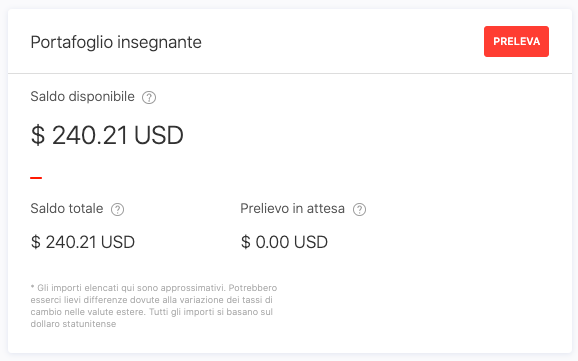578x361 pixels.
Task: Click the Prelievo in attesa label
Action: [x=292, y=209]
